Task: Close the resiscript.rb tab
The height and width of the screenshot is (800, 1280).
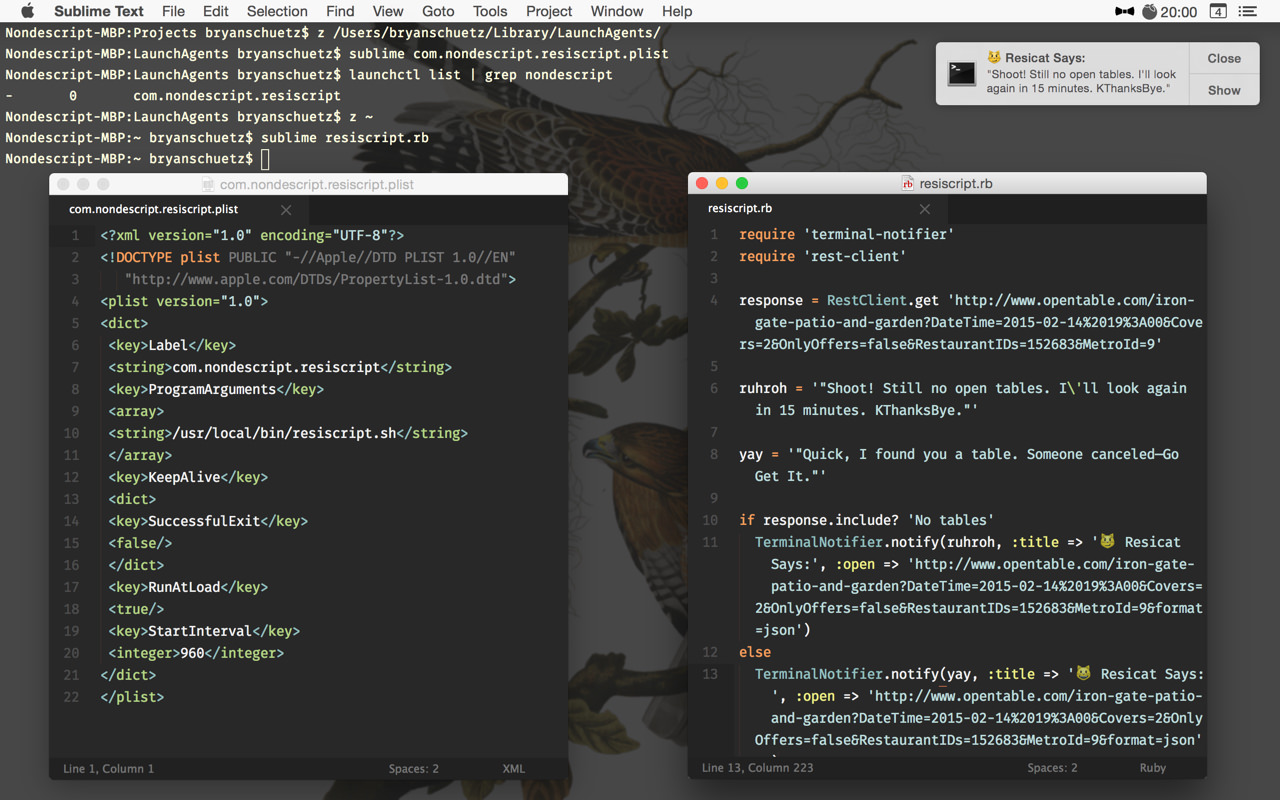Action: click(x=925, y=209)
